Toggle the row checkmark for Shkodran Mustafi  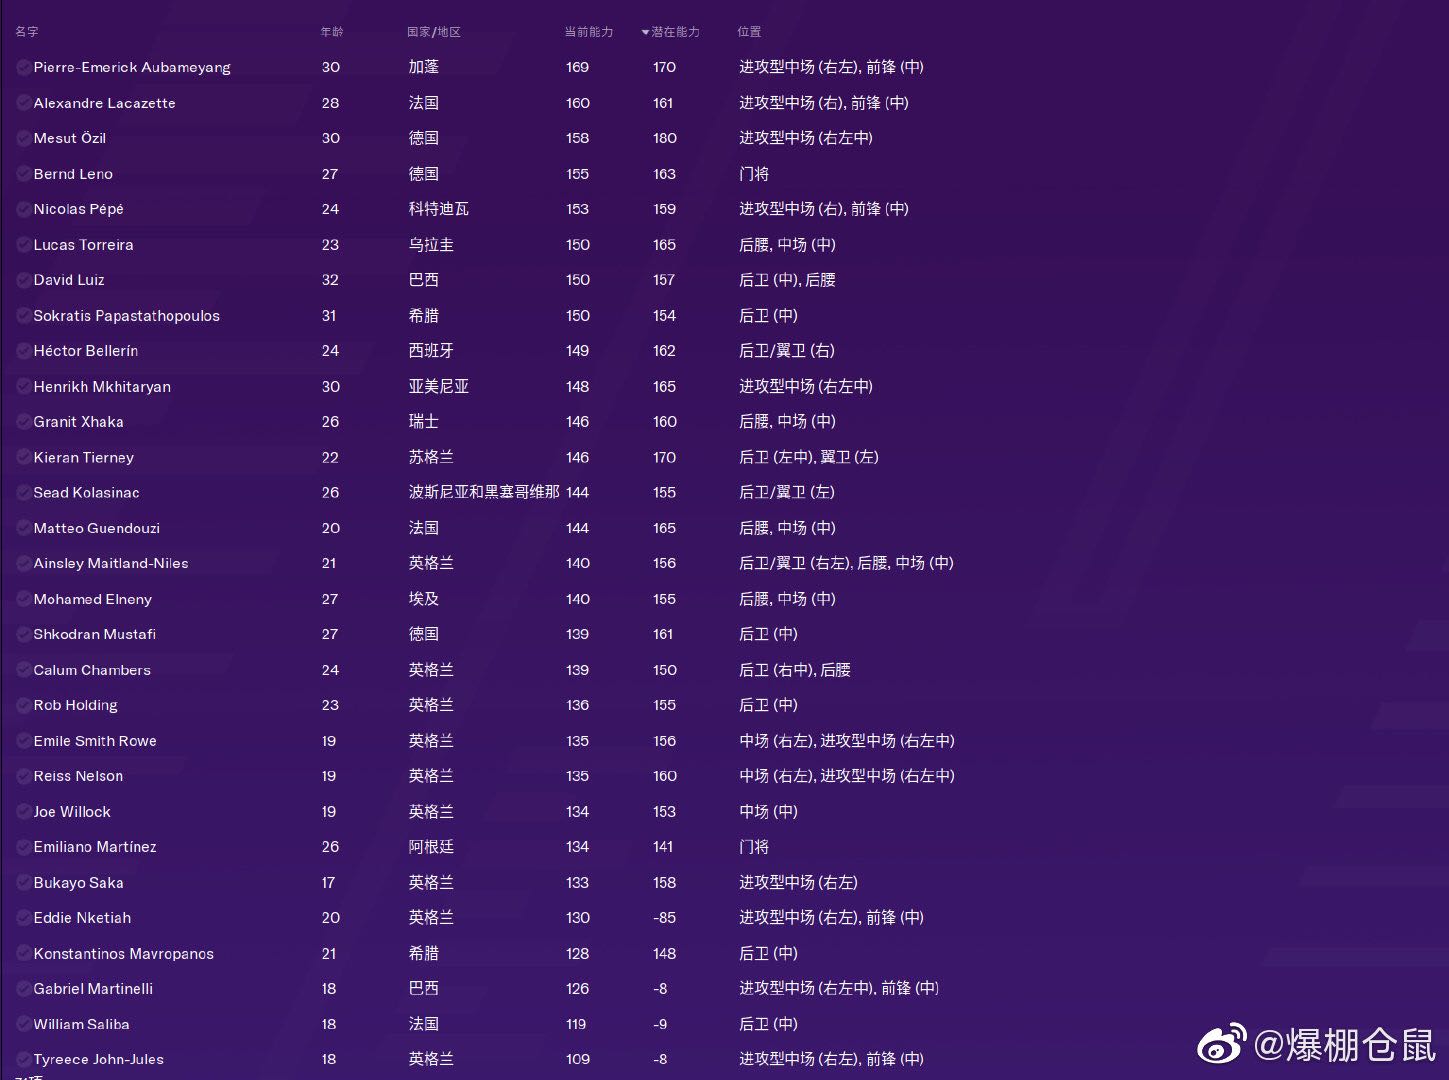point(23,634)
